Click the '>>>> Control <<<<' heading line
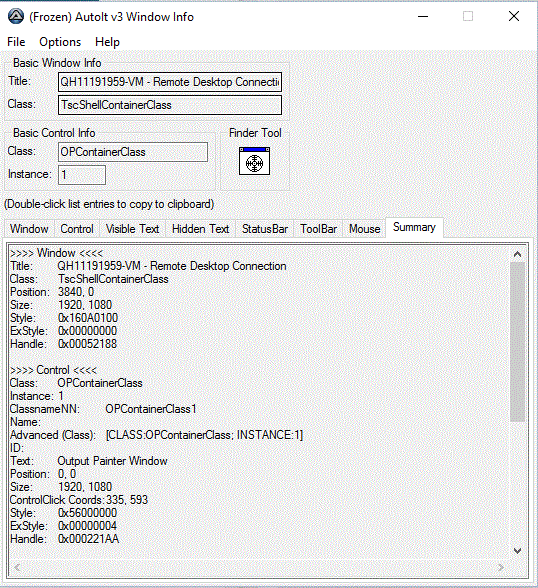The width and height of the screenshot is (538, 588). point(53,370)
